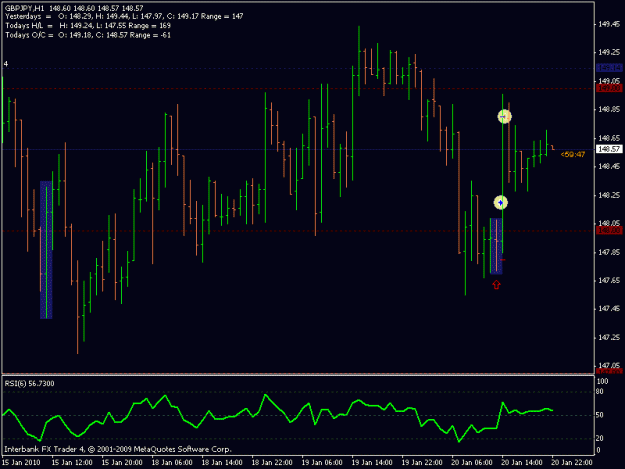Image resolution: width=625 pixels, height=469 pixels.
Task: Click the blue highlight rectangle above red arrow
Action: pos(496,246)
